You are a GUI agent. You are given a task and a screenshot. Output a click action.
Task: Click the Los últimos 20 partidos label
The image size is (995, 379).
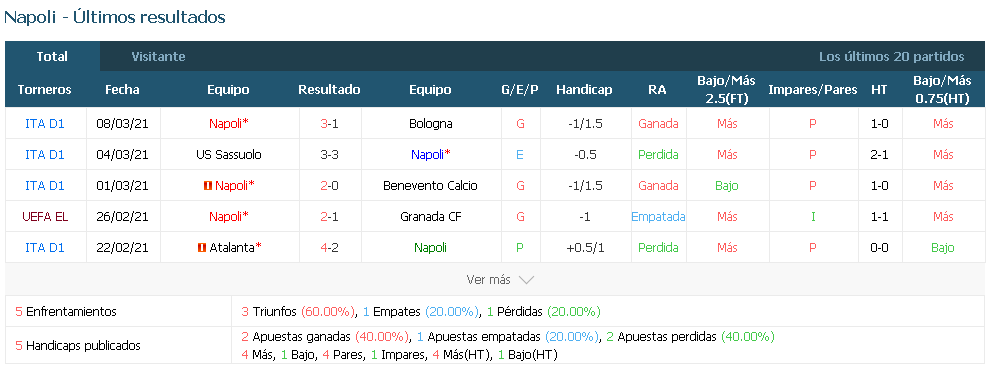click(x=892, y=57)
